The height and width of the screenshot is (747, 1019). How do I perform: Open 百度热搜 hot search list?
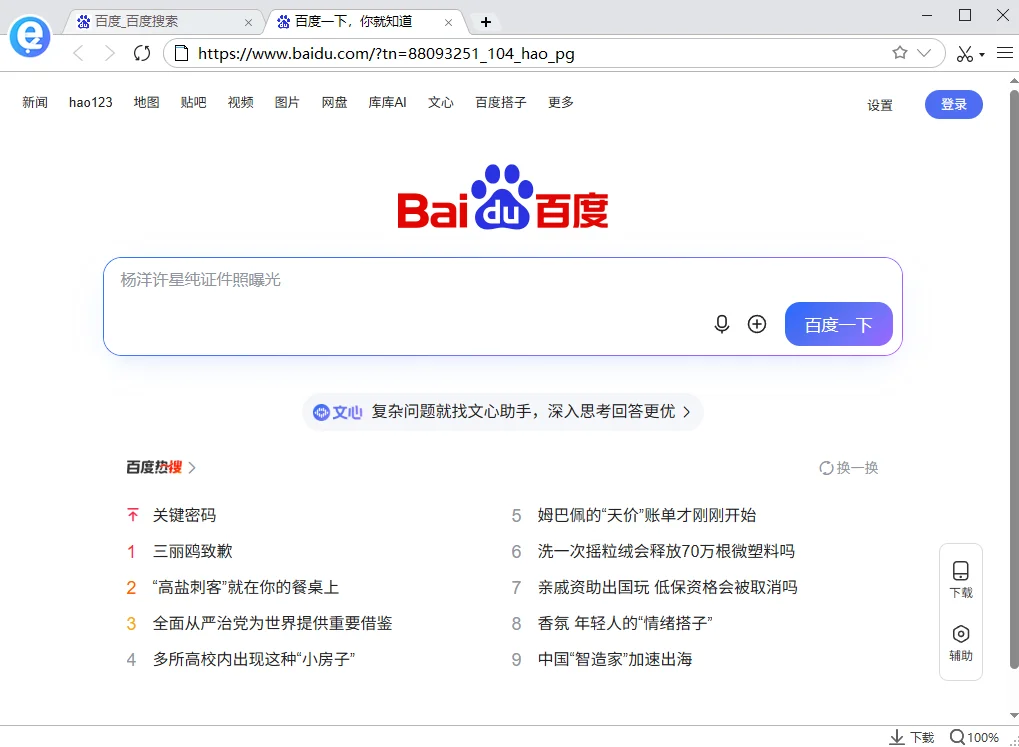pos(154,467)
